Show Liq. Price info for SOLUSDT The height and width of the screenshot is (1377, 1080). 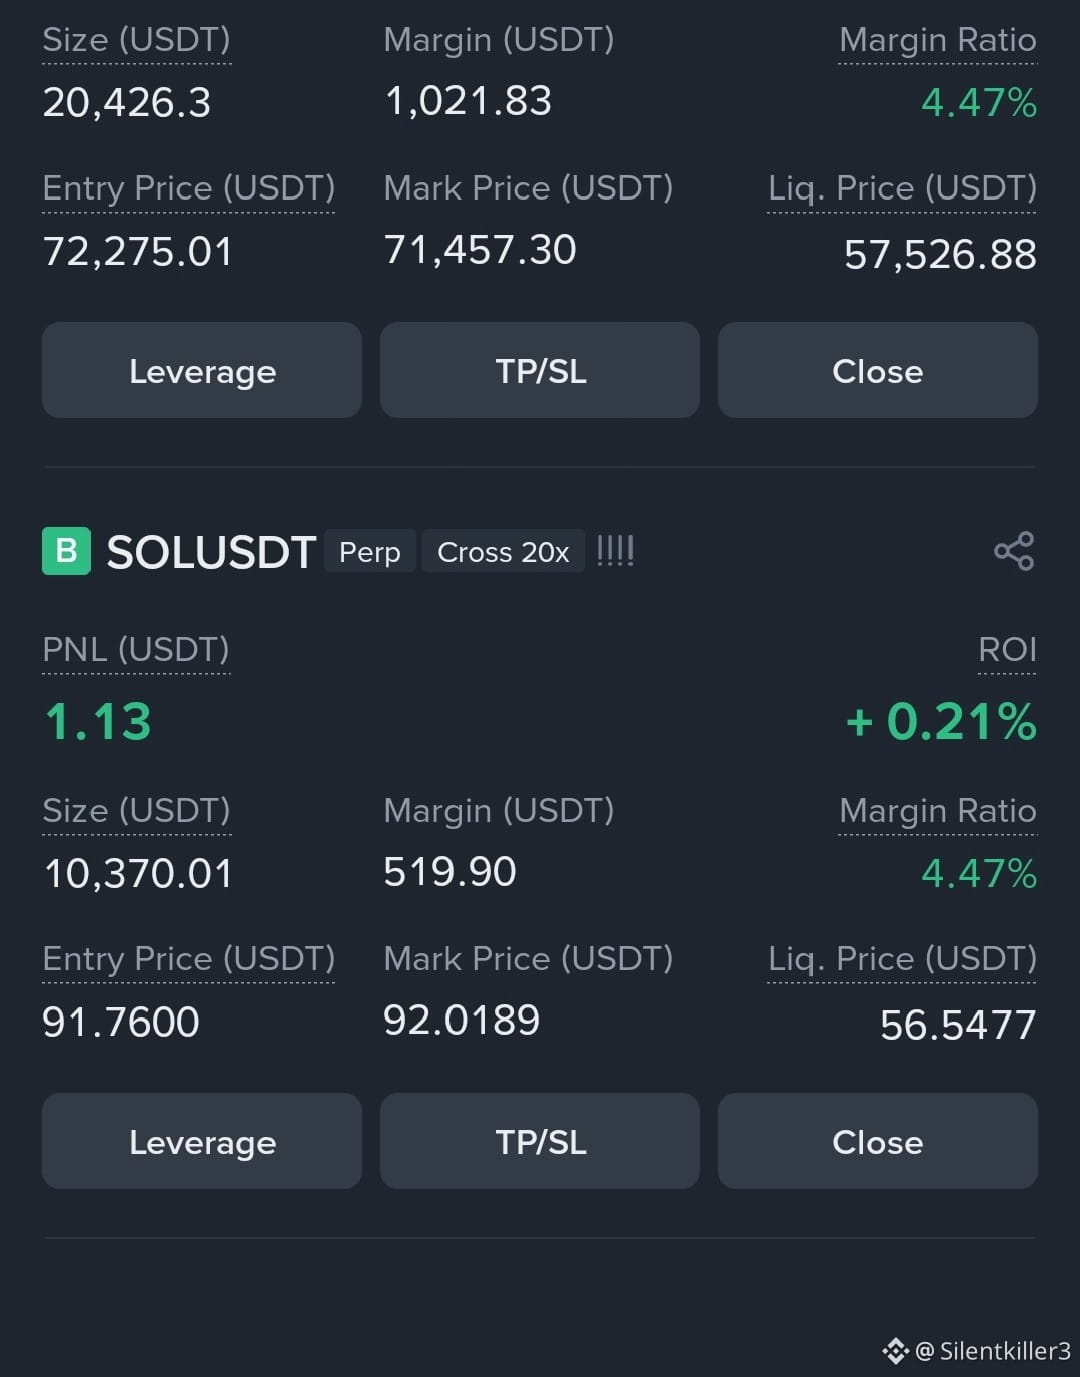click(902, 959)
